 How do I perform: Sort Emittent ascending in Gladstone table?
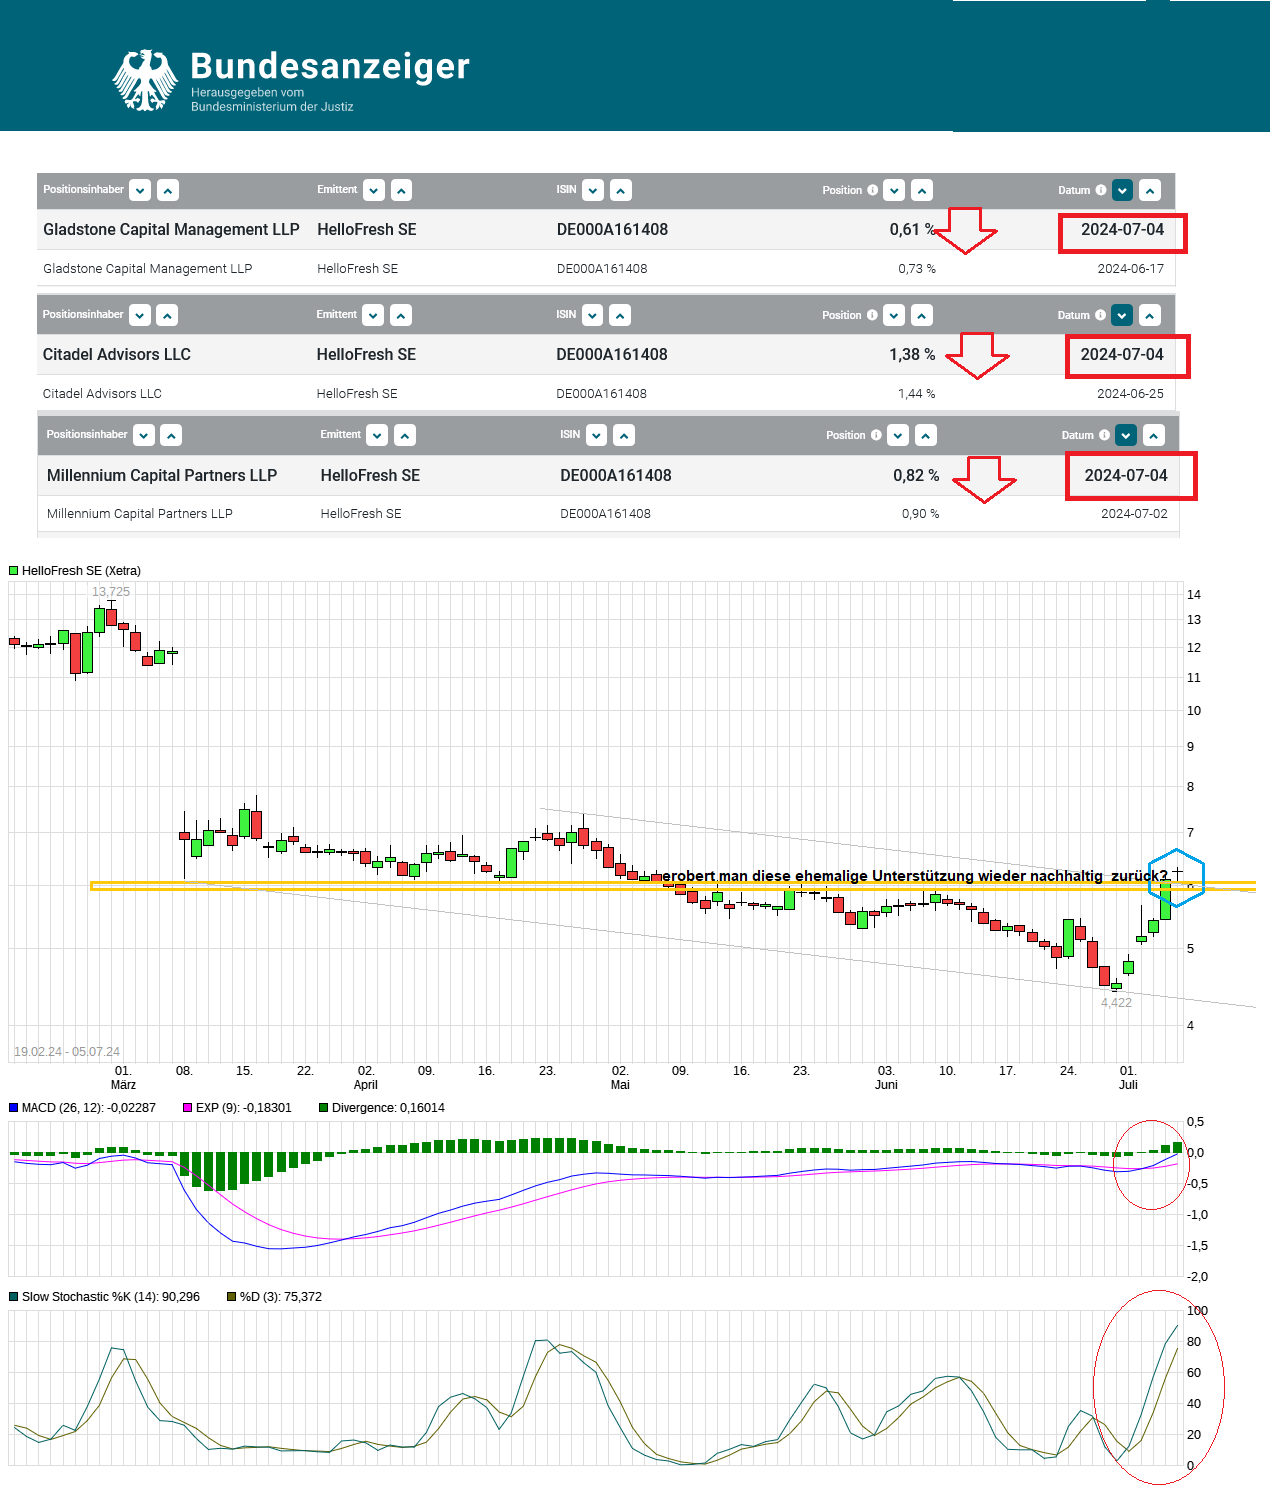click(x=401, y=190)
